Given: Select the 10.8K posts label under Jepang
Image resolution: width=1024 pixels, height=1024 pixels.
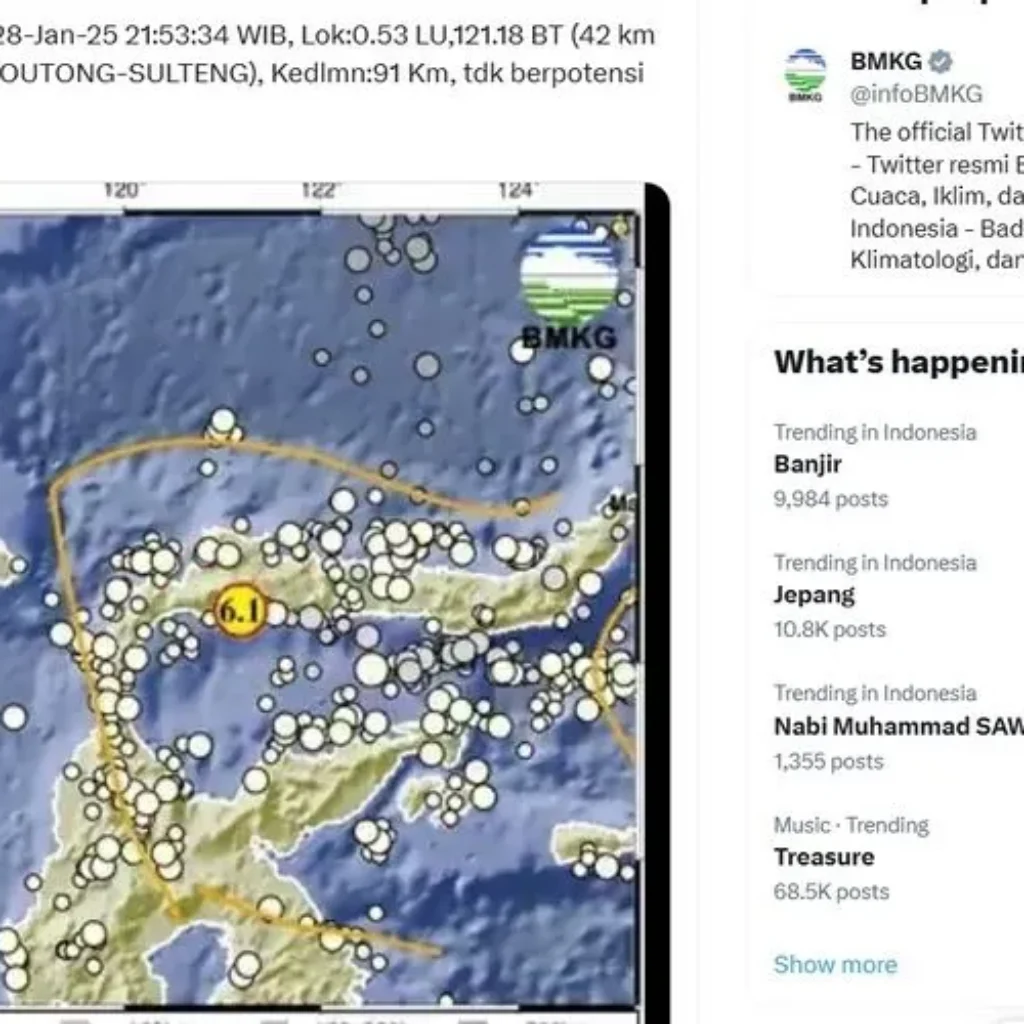Looking at the screenshot, I should (829, 629).
